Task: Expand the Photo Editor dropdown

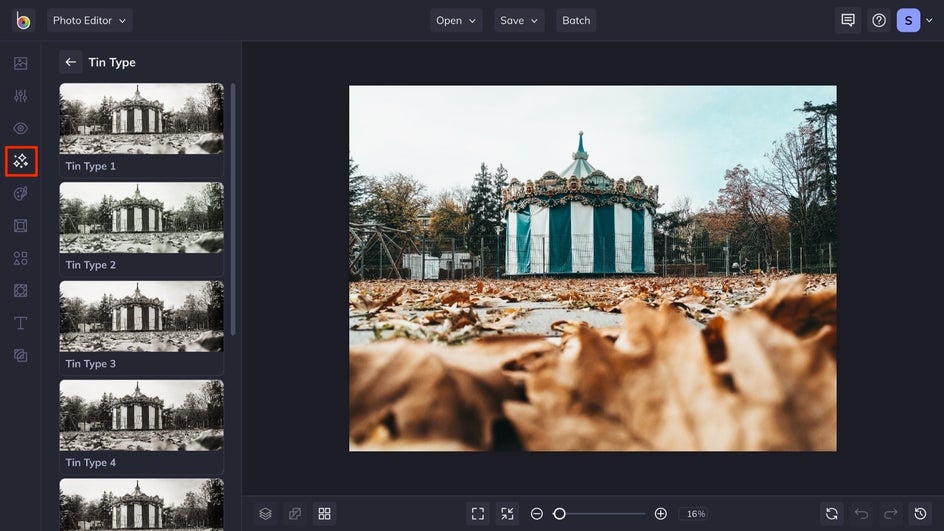Action: click(x=90, y=20)
